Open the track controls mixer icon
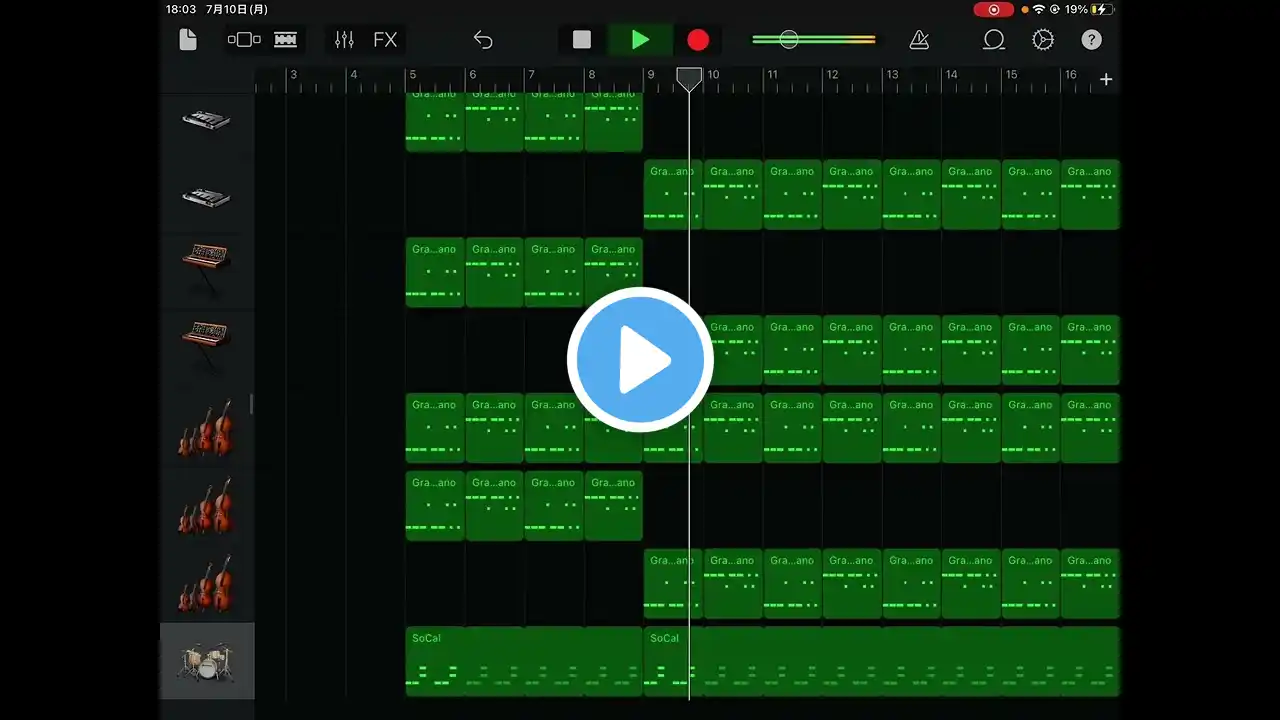Screen dimensions: 1280x720 tap(344, 40)
